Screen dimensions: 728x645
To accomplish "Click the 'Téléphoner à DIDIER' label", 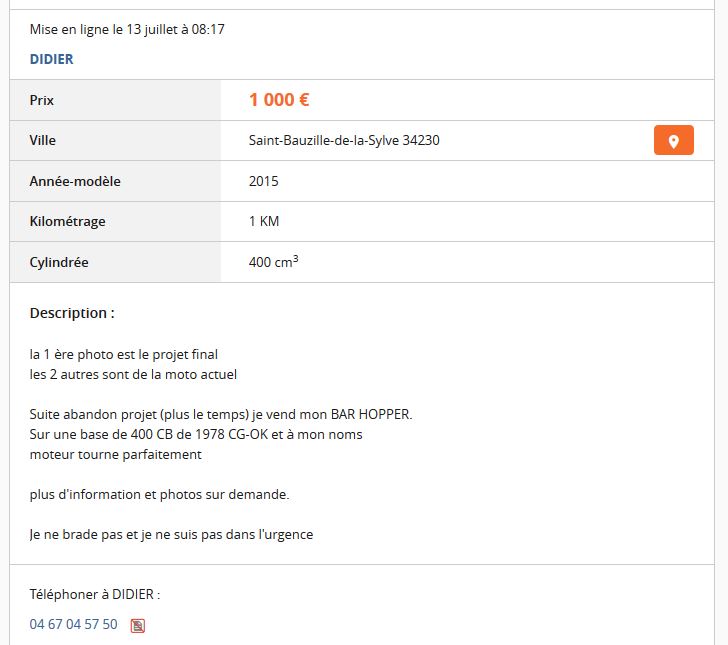I will click(95, 594).
